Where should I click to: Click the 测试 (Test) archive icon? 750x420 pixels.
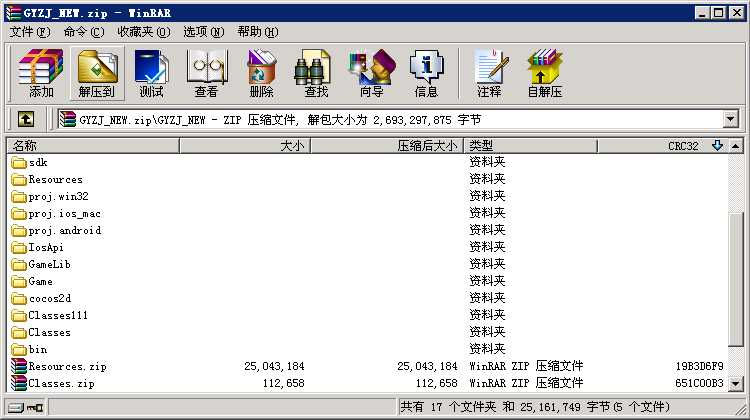pos(152,73)
